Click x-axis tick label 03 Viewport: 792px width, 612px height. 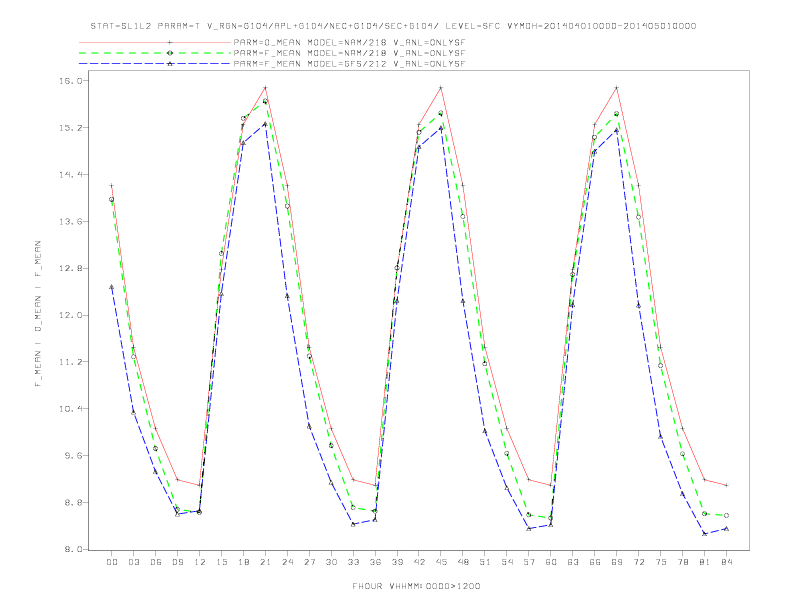tap(134, 562)
